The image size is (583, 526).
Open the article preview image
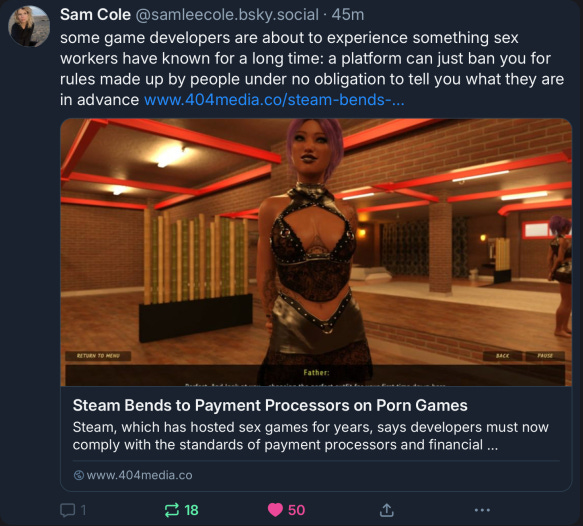coord(316,252)
